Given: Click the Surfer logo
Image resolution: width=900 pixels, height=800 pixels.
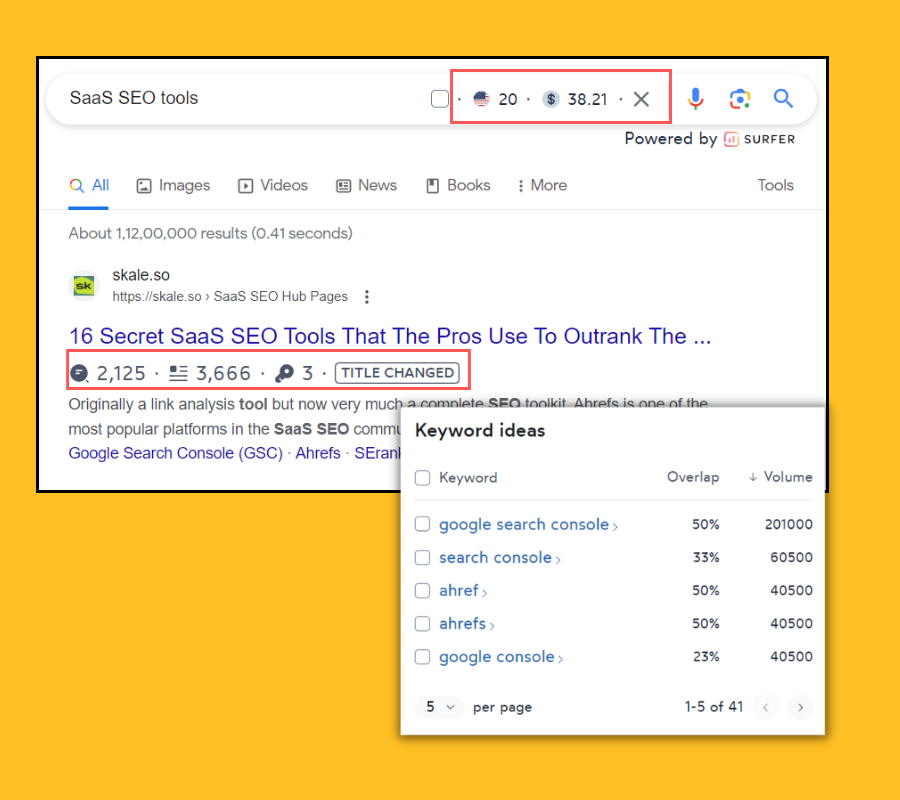Looking at the screenshot, I should point(759,139).
